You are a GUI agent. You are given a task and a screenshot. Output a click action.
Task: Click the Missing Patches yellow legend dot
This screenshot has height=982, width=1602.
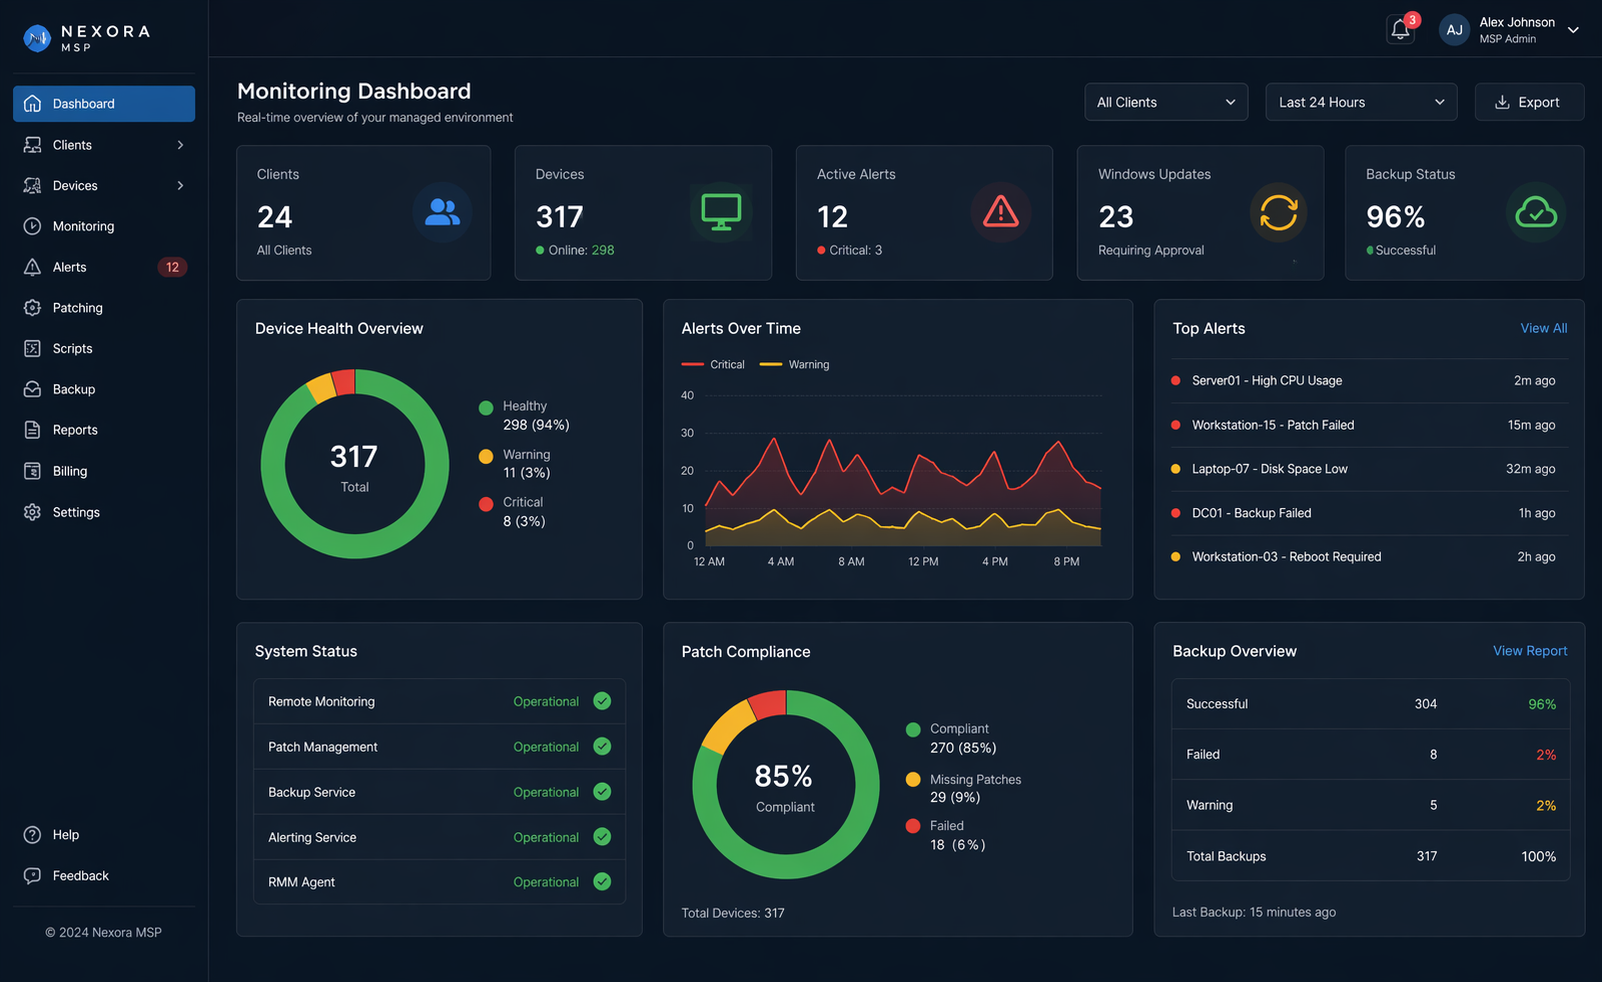913,780
